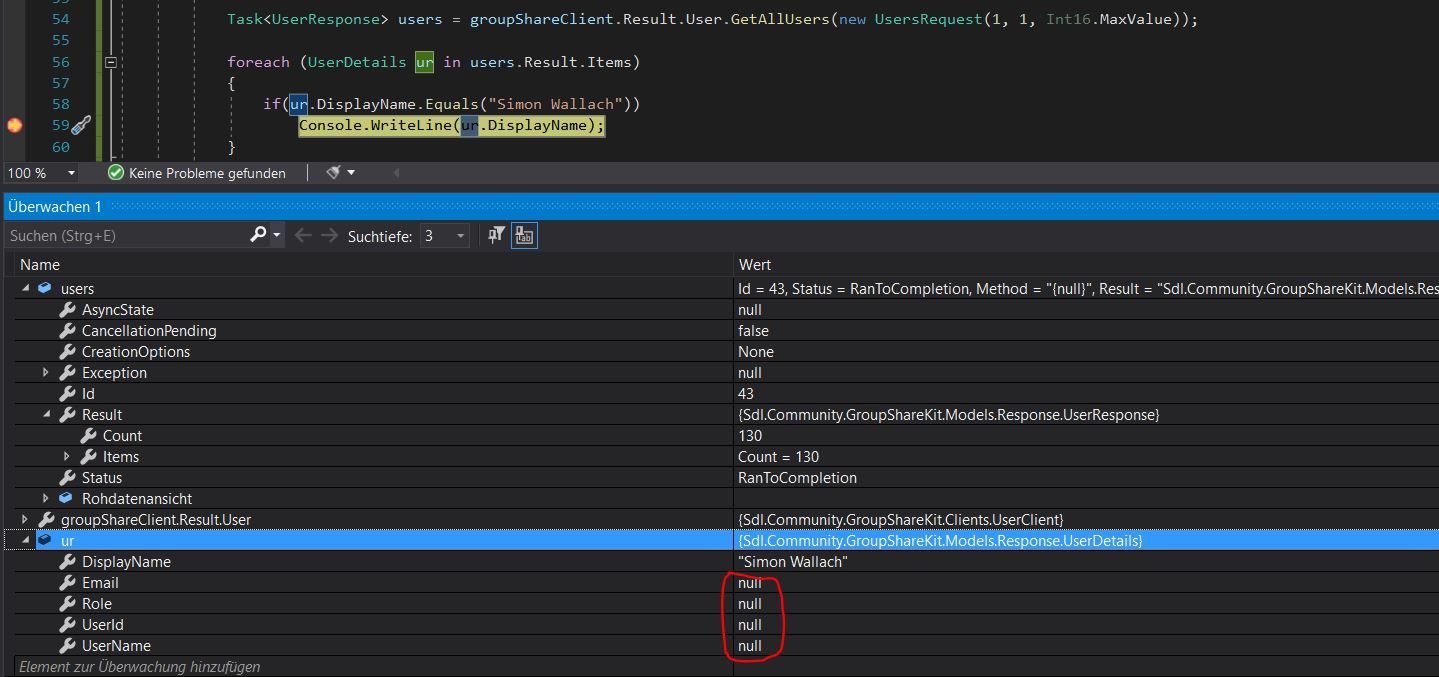
Task: Click the search next (right arrow) button
Action: [328, 235]
